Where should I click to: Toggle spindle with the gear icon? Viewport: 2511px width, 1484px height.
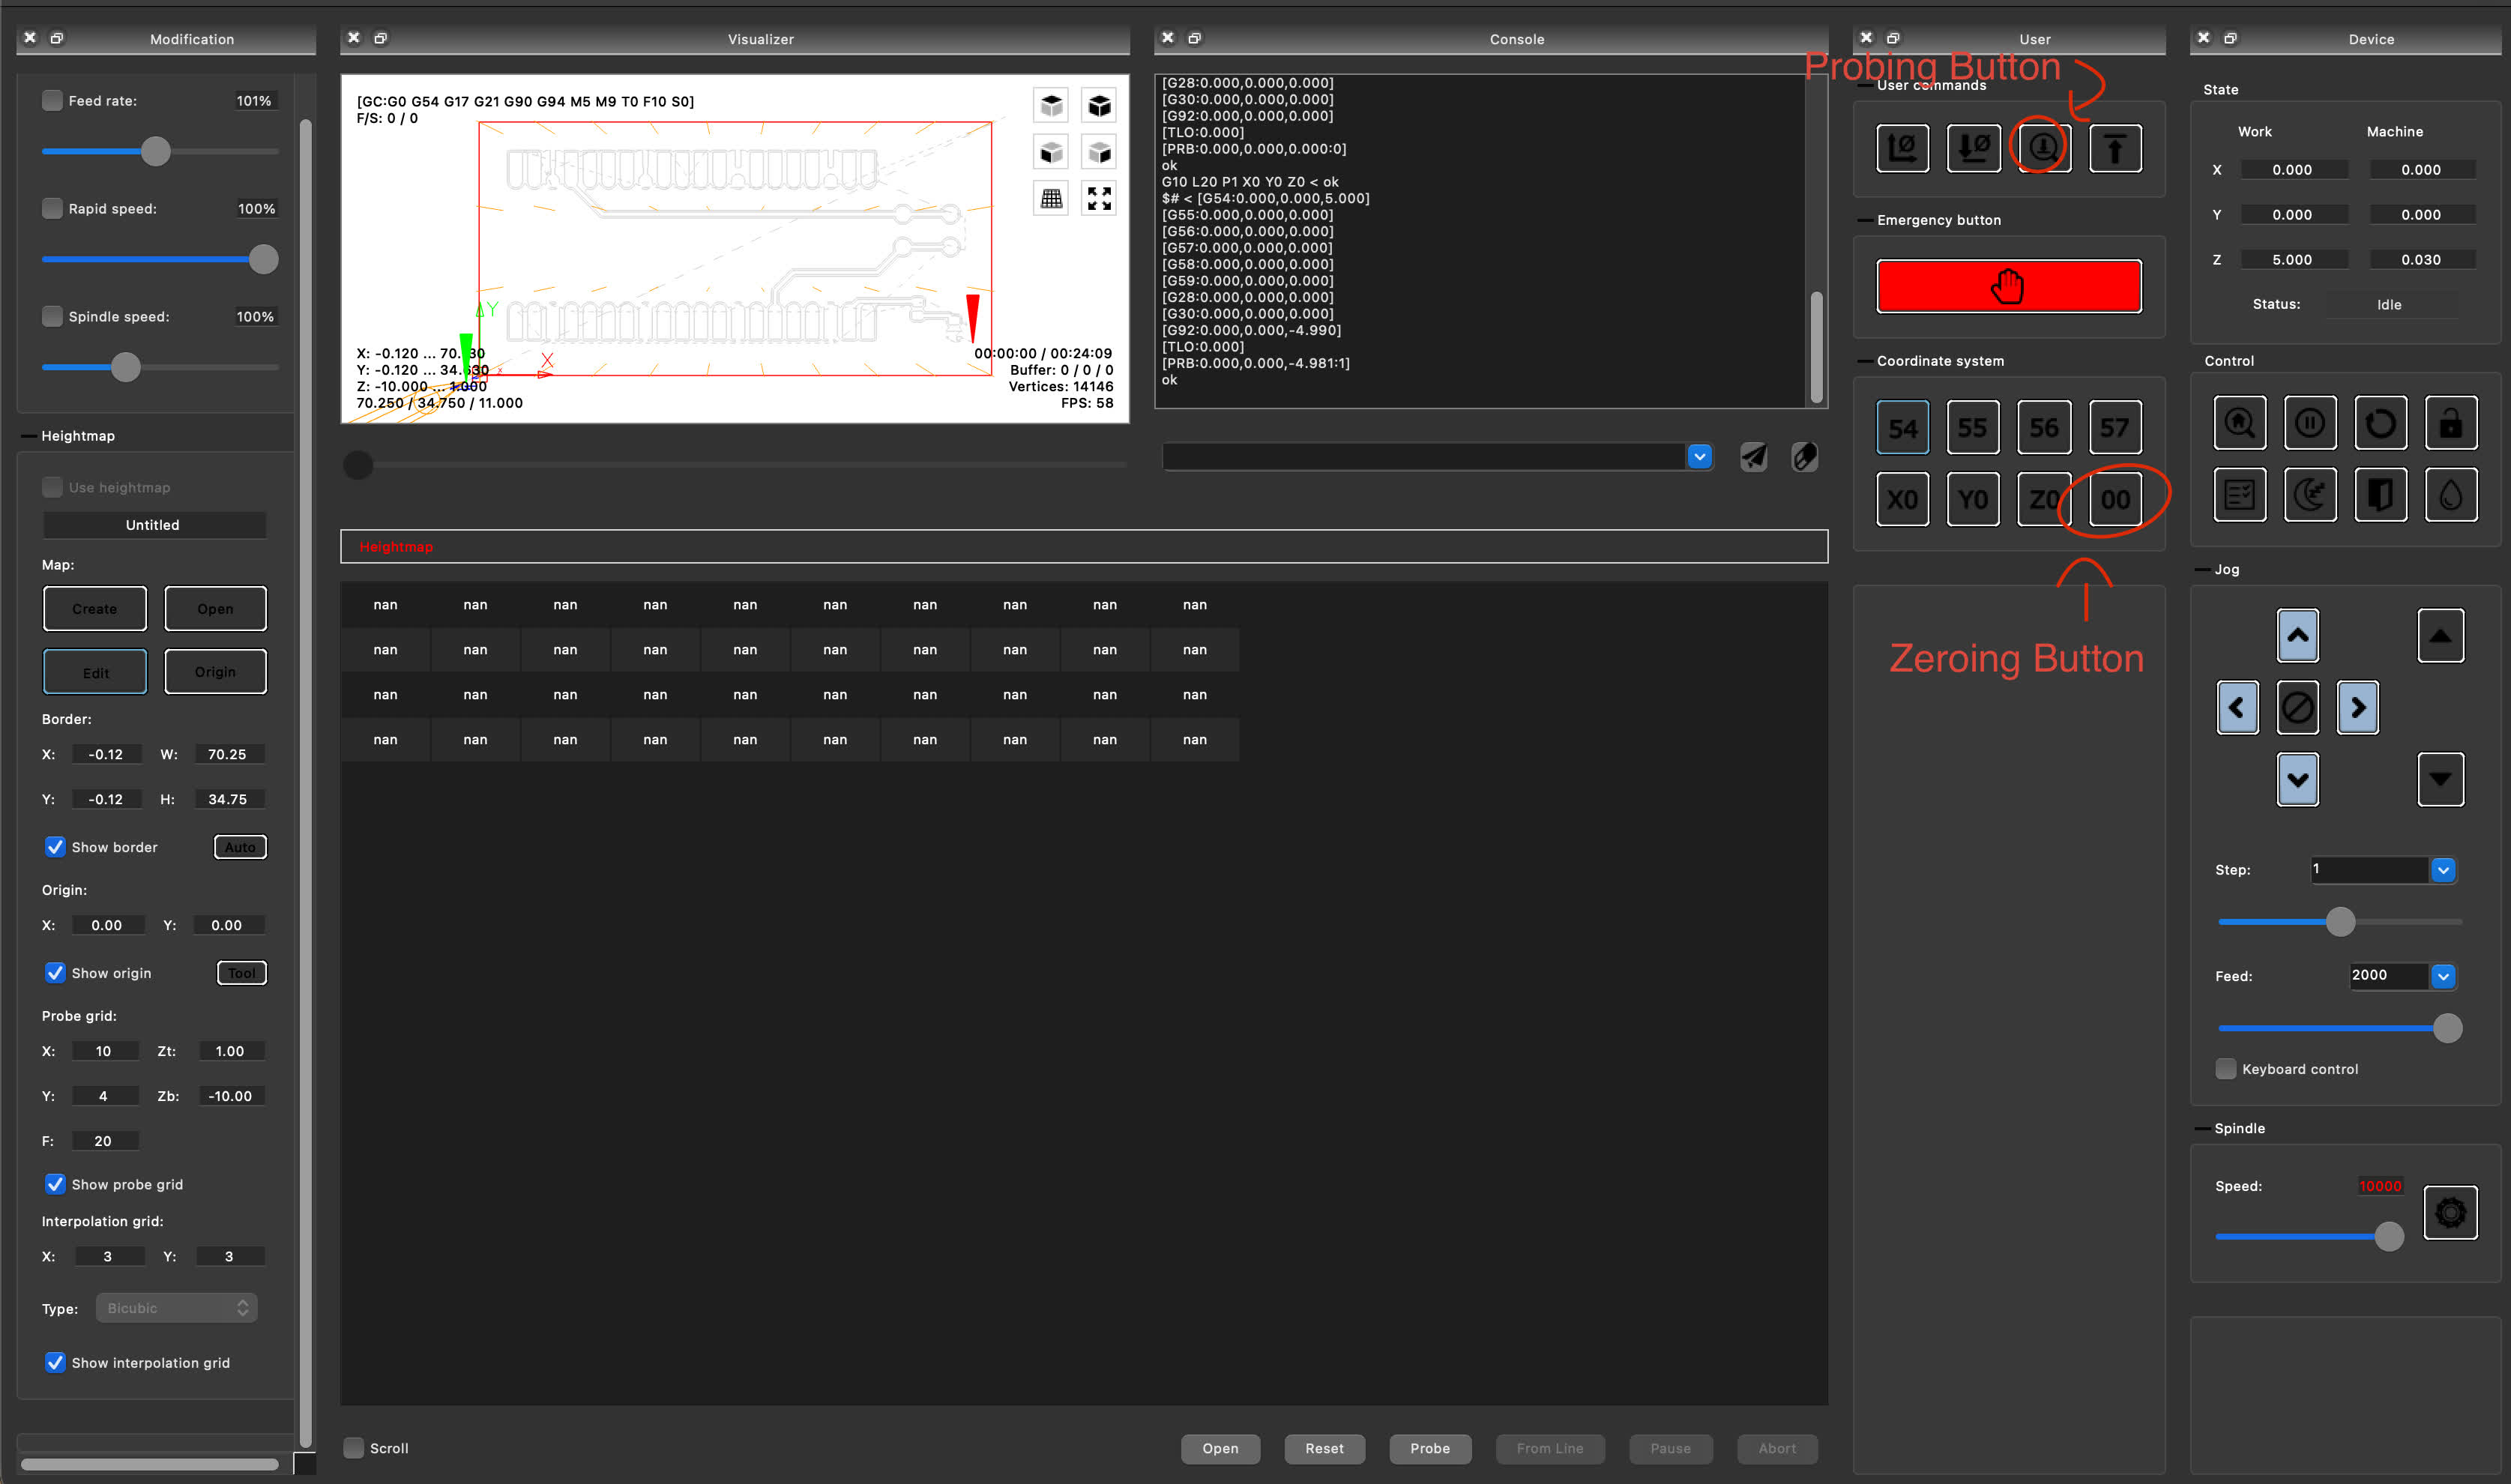[x=2450, y=1213]
